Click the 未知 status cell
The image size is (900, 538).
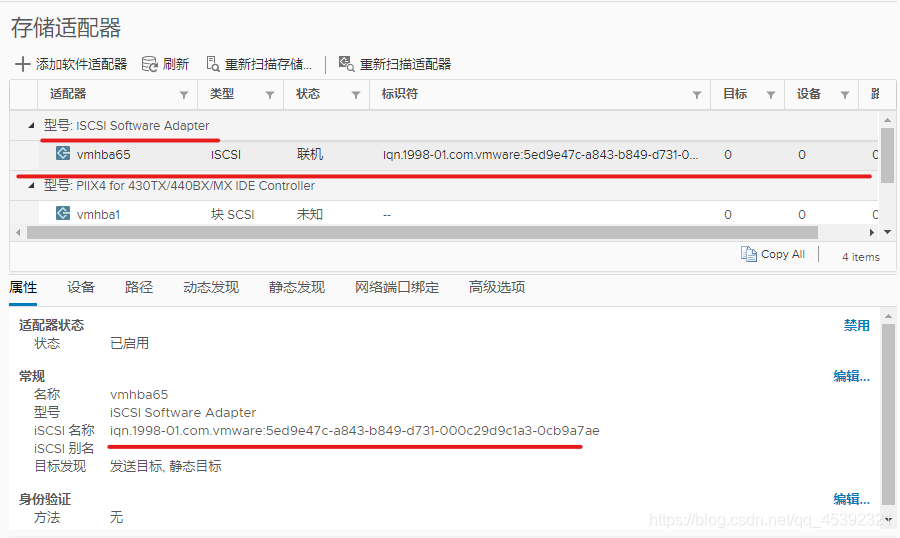[310, 214]
